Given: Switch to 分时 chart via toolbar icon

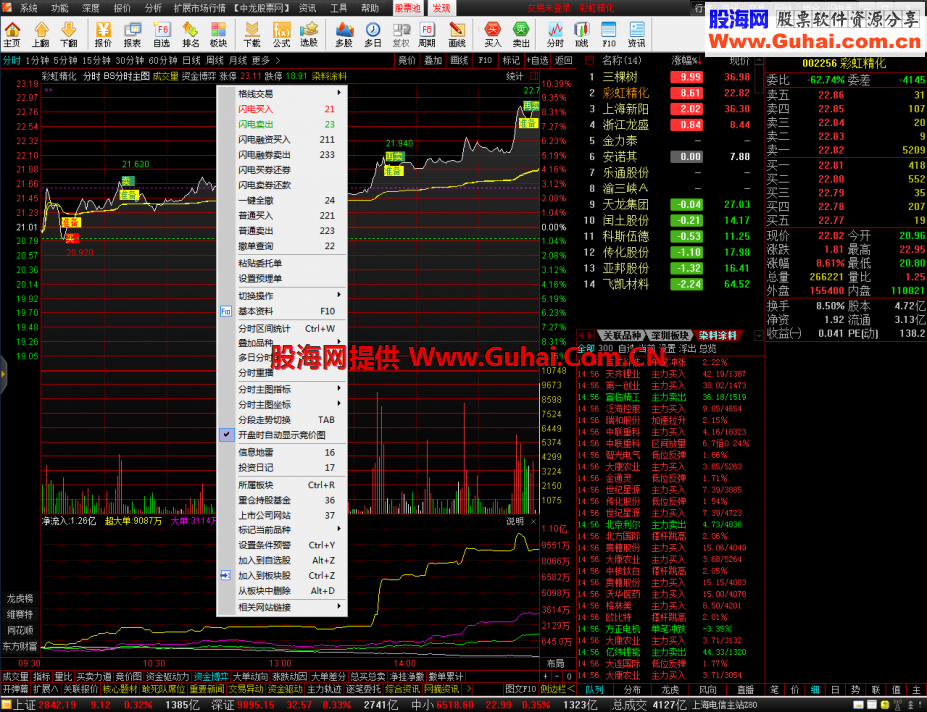Looking at the screenshot, I should 555,34.
